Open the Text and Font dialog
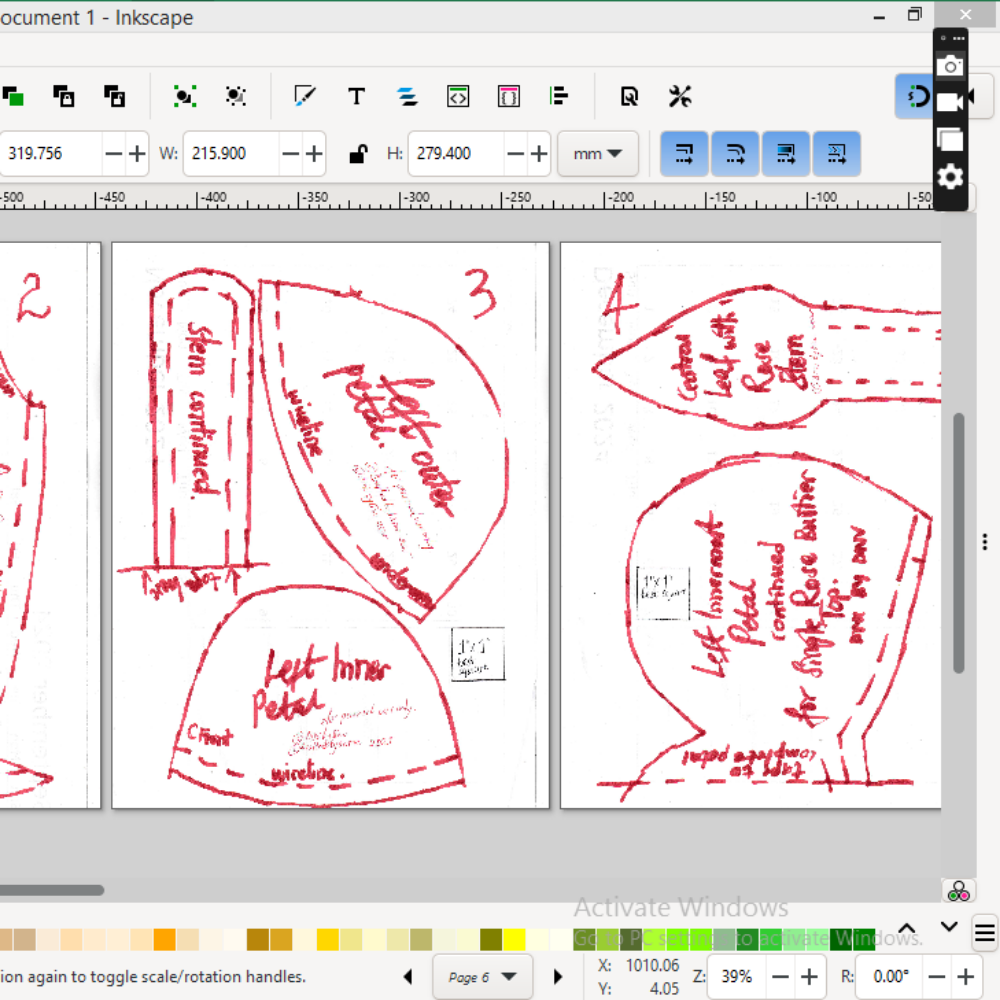The width and height of the screenshot is (1000, 1000). click(x=357, y=97)
